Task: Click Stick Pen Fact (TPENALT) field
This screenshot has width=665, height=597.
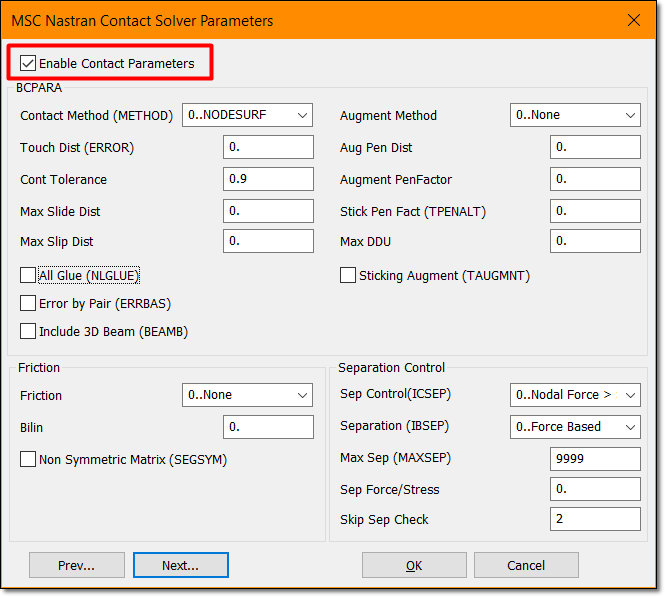Action: 595,211
